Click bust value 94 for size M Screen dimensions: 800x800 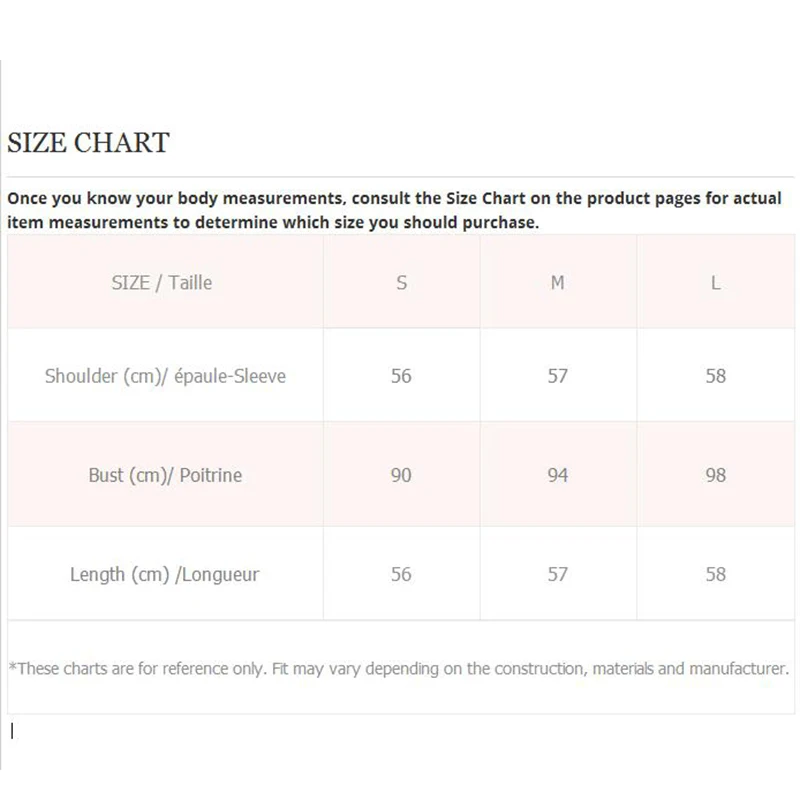(x=558, y=475)
